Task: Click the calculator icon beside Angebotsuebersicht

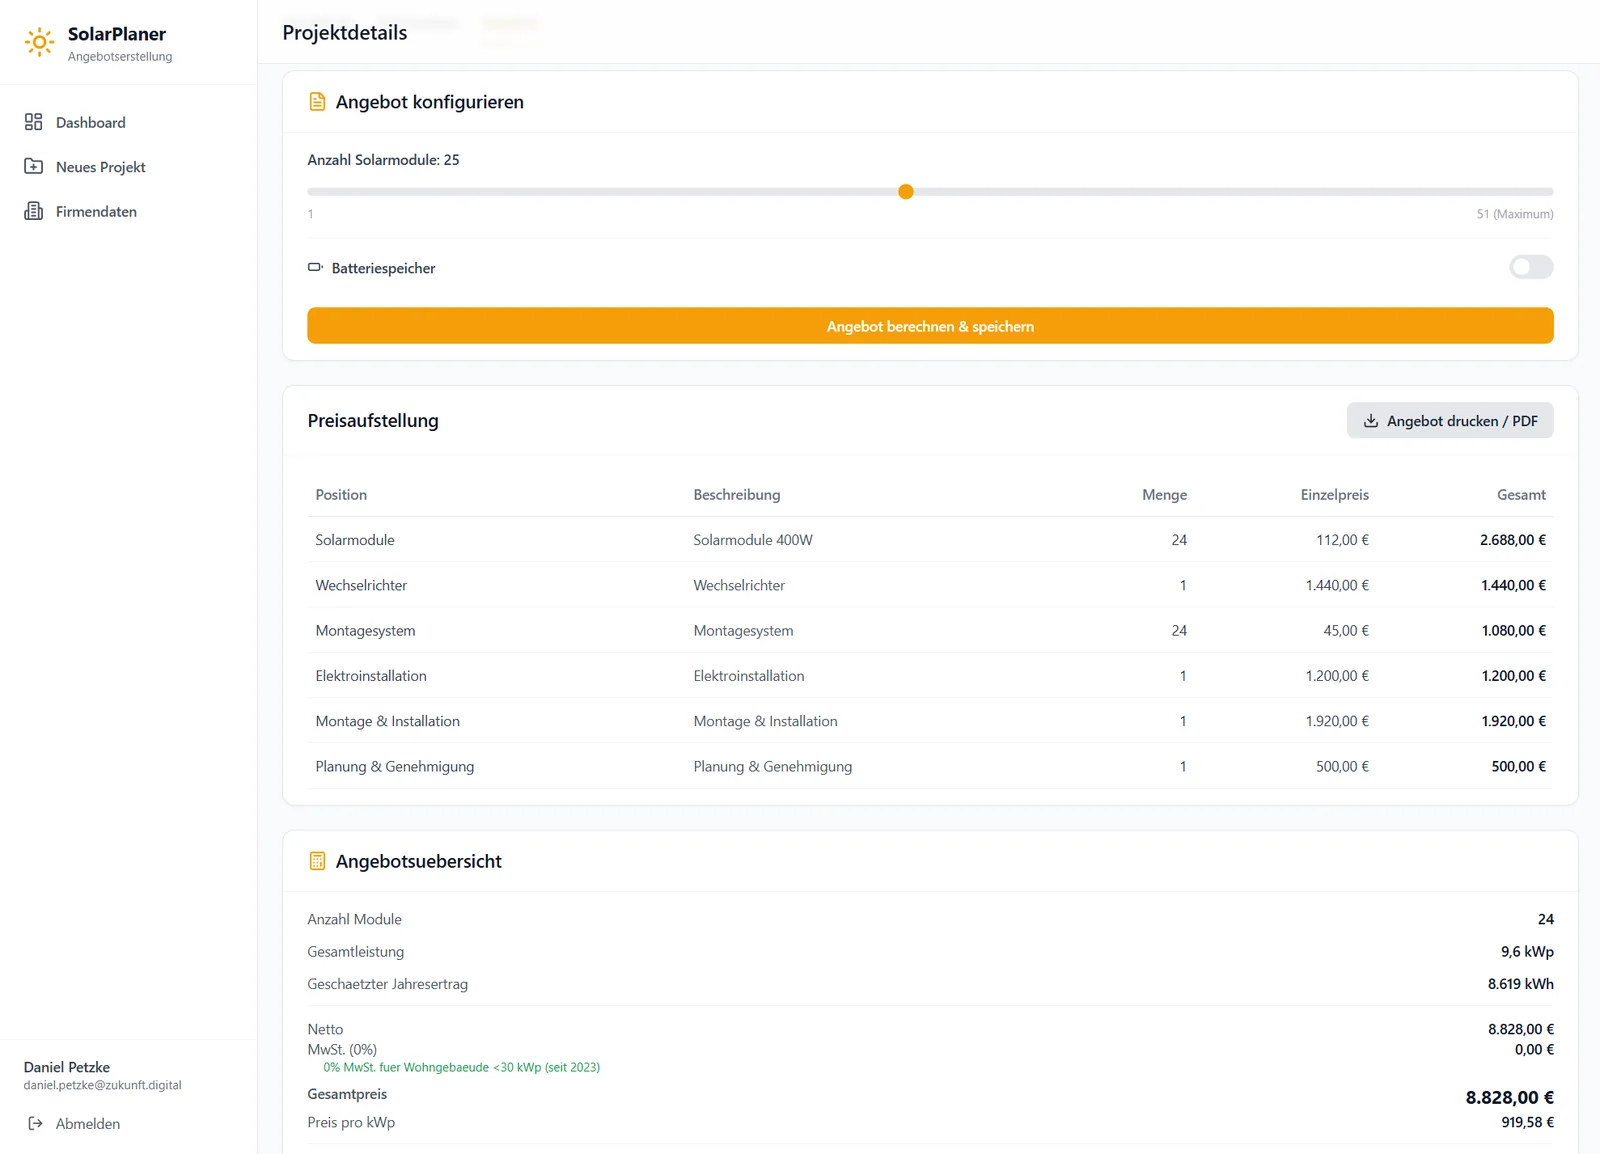Action: pos(317,861)
